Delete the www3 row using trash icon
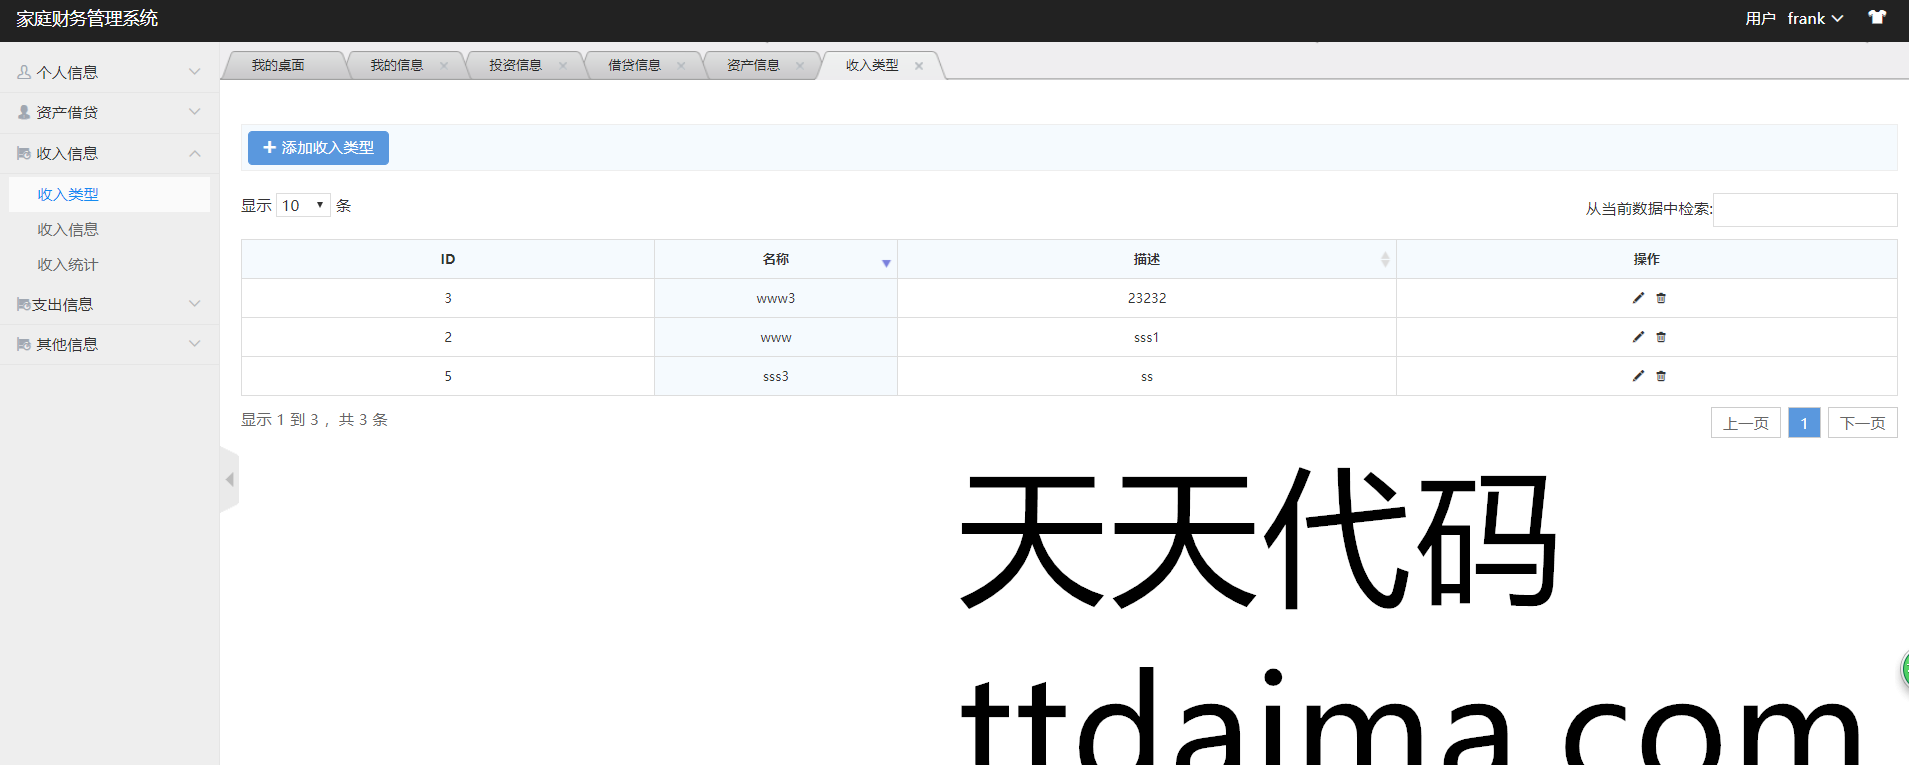1909x765 pixels. tap(1661, 298)
